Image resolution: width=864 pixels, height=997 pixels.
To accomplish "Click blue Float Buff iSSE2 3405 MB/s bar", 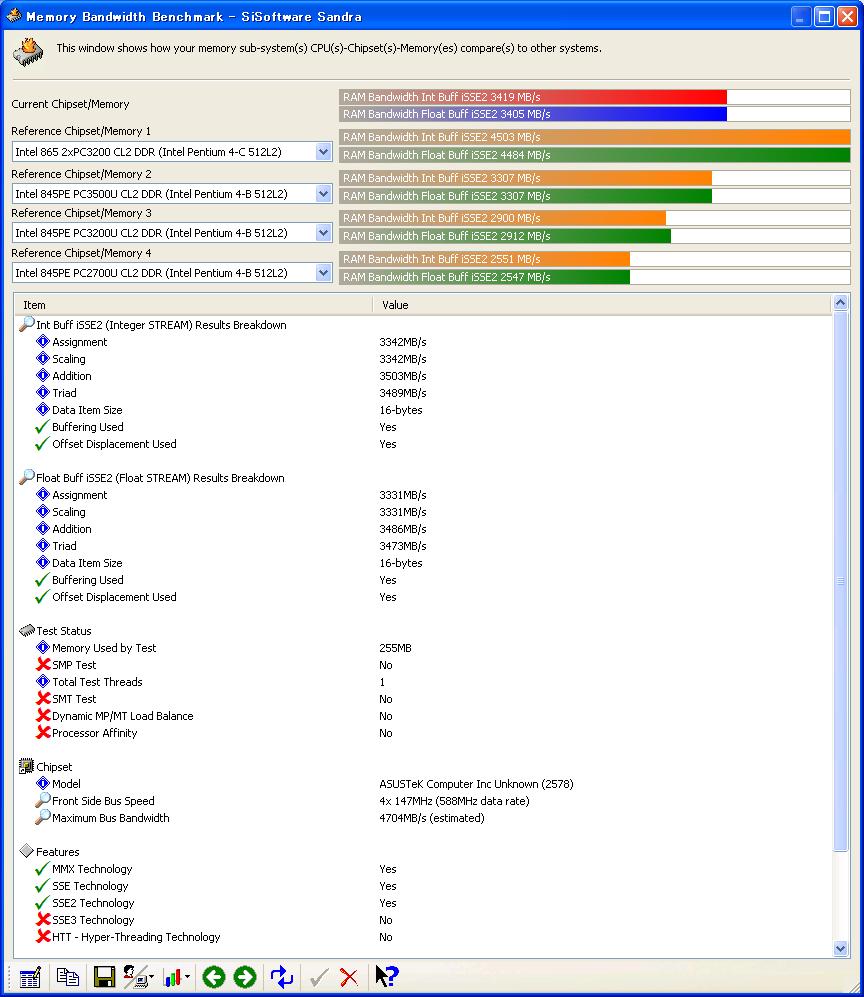I will click(x=533, y=114).
